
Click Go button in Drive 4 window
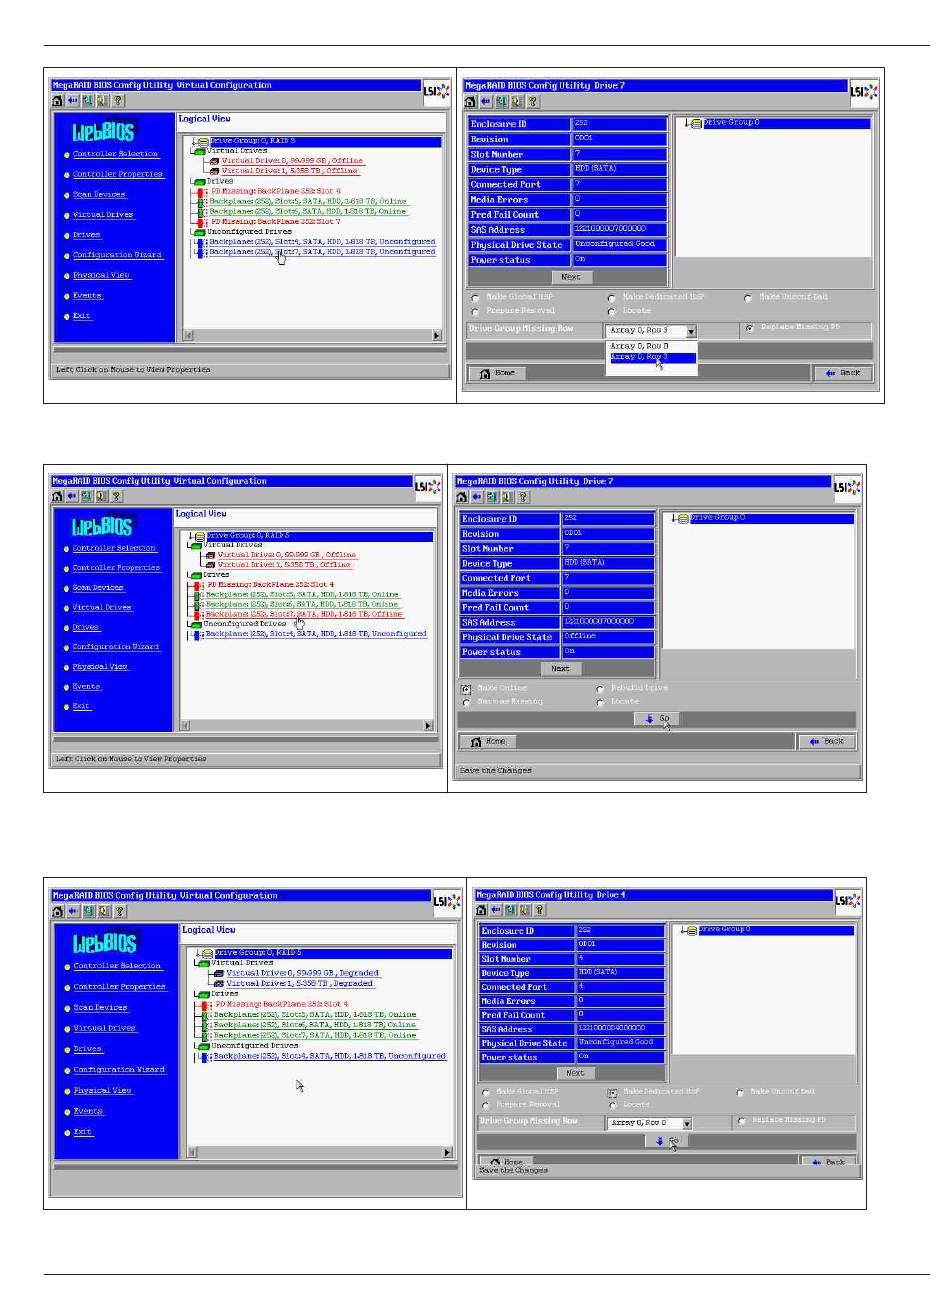(667, 1141)
